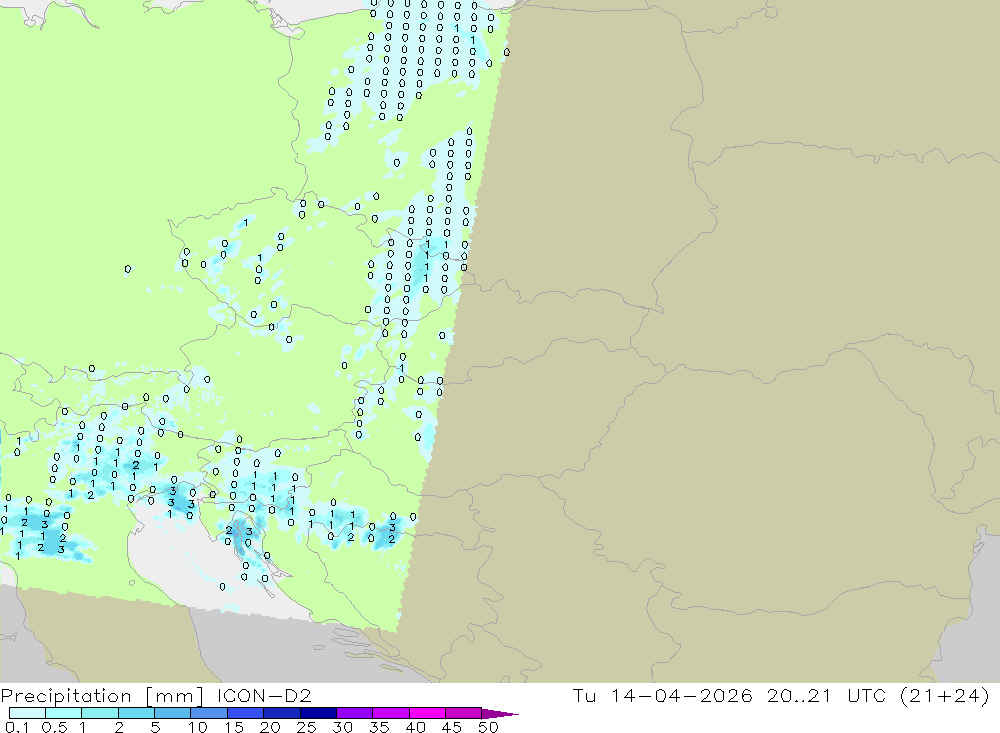Click the 0.1–0.5 mm legend color swatch
1000x733 pixels.
point(27,713)
